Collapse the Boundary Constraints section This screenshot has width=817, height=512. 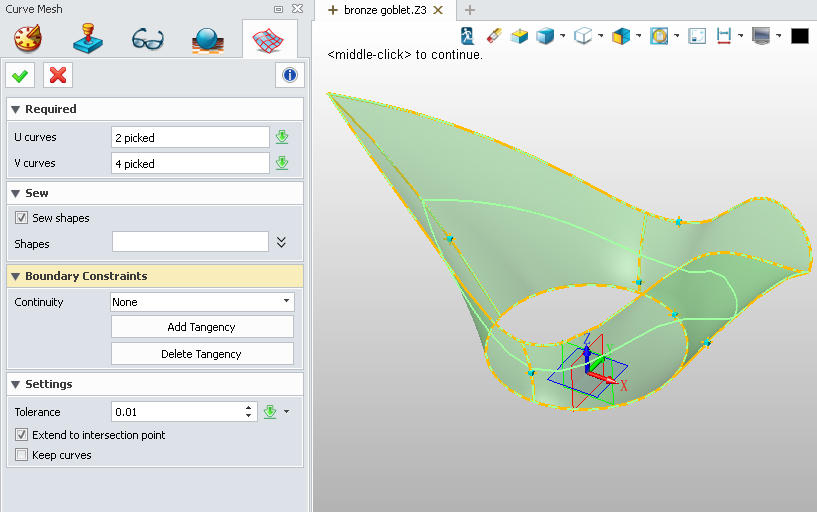pyautogui.click(x=16, y=276)
